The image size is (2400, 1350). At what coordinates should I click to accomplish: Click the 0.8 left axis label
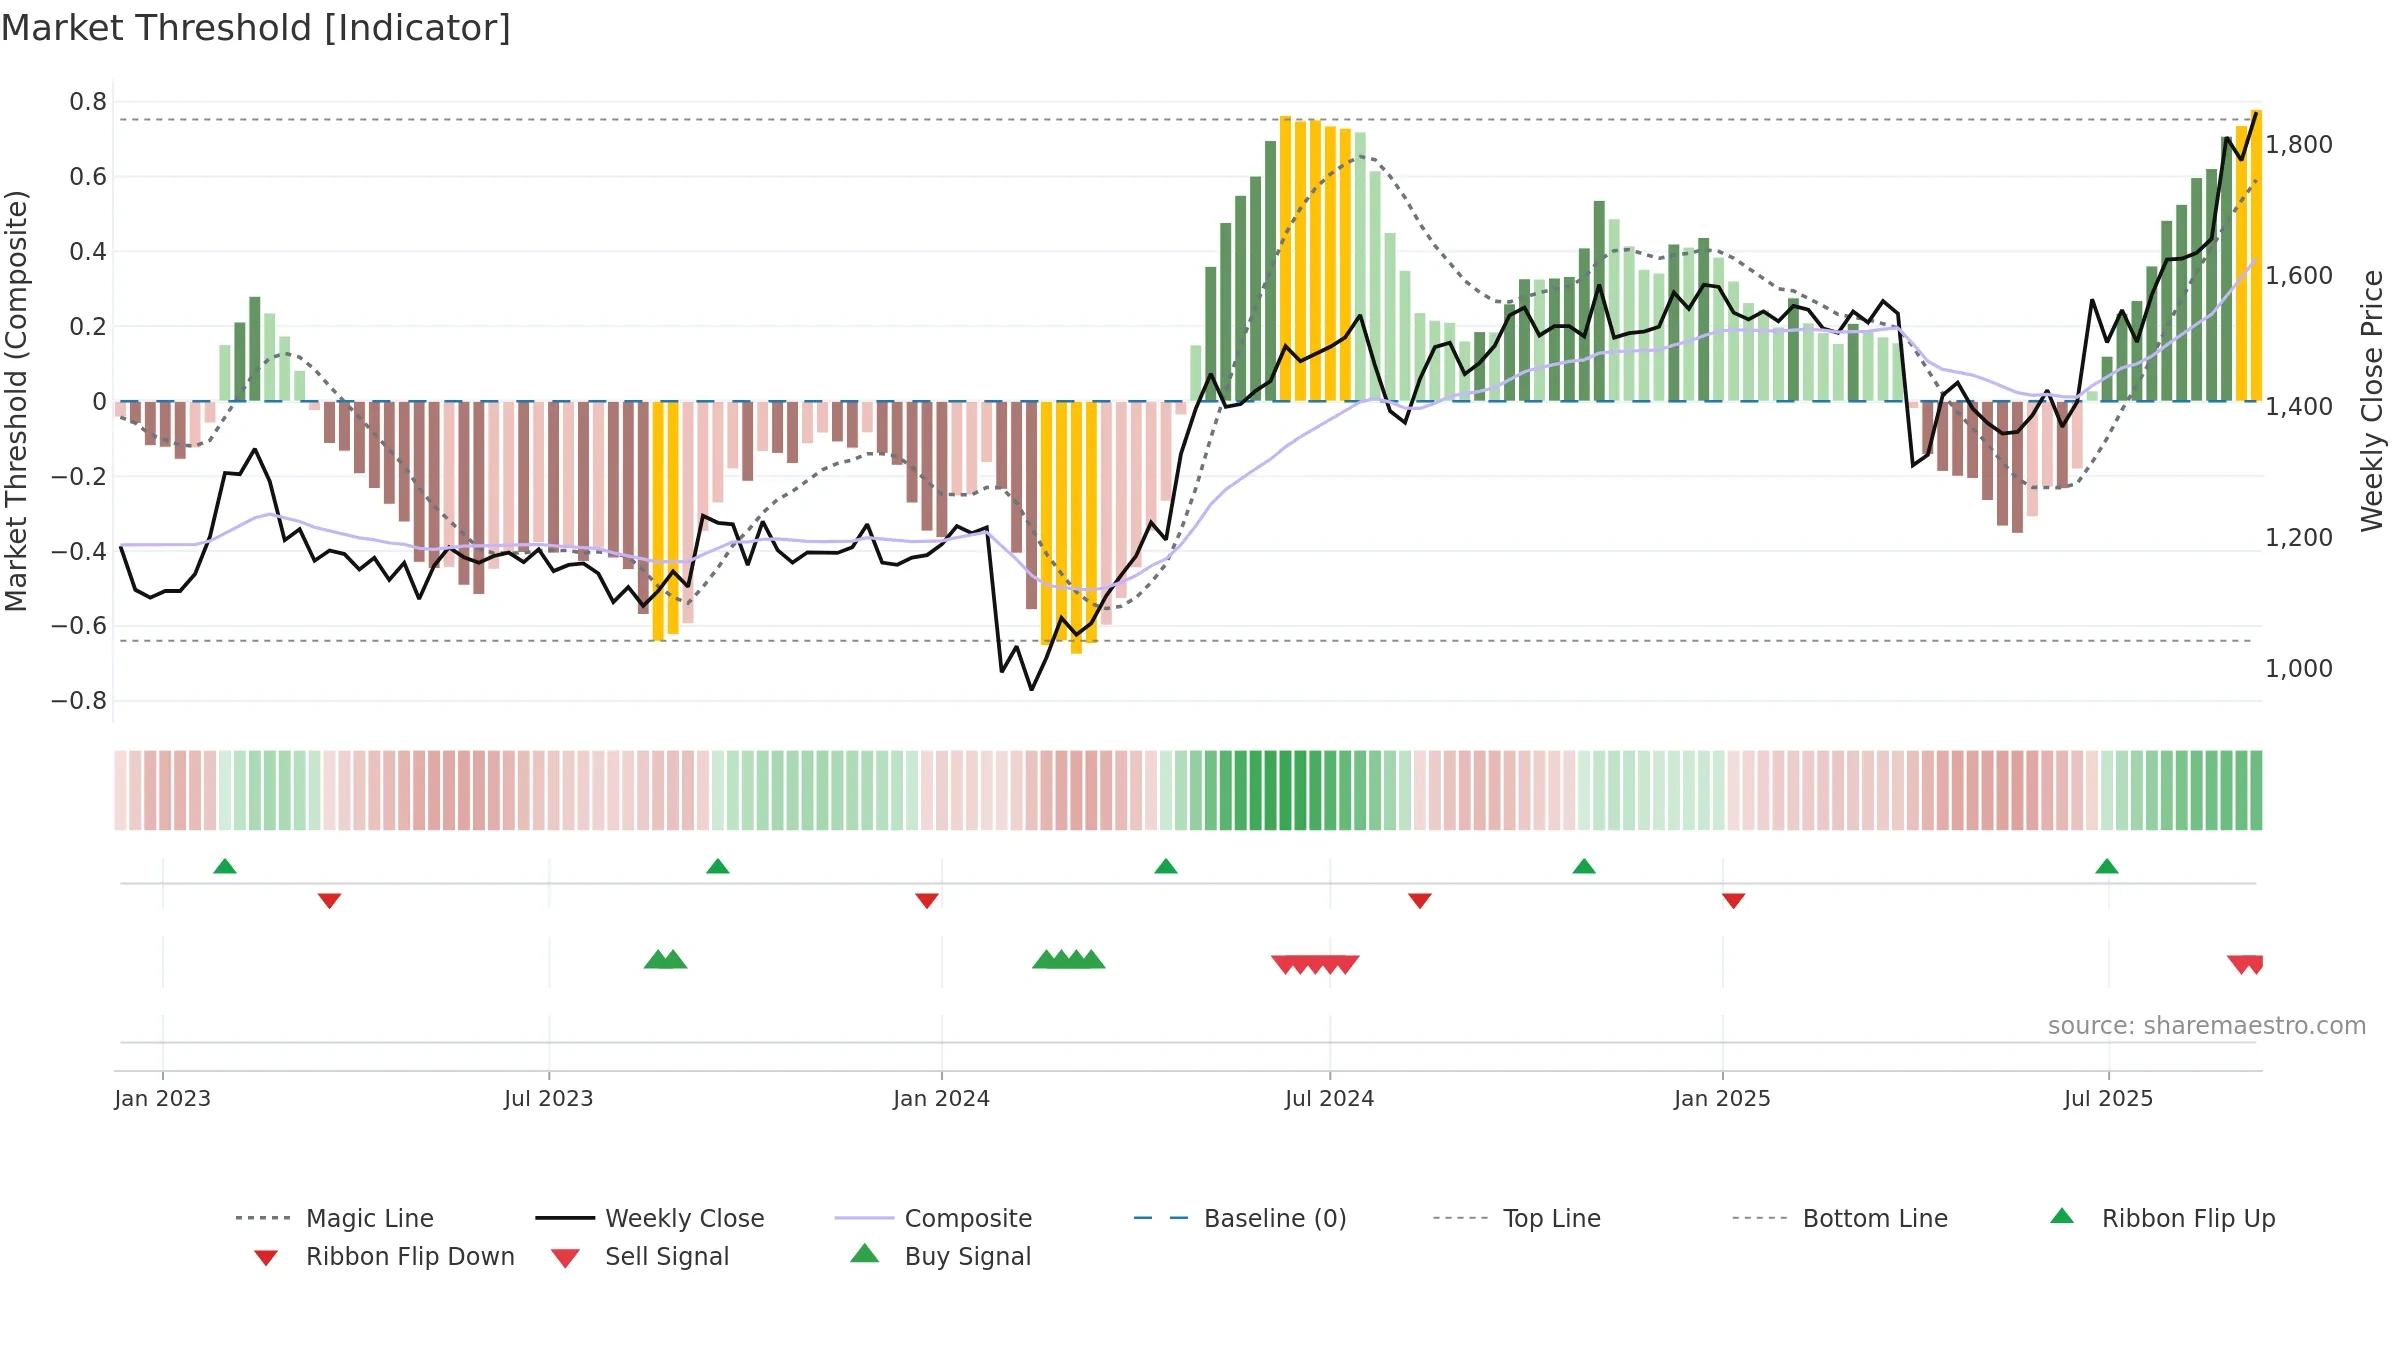coord(88,102)
